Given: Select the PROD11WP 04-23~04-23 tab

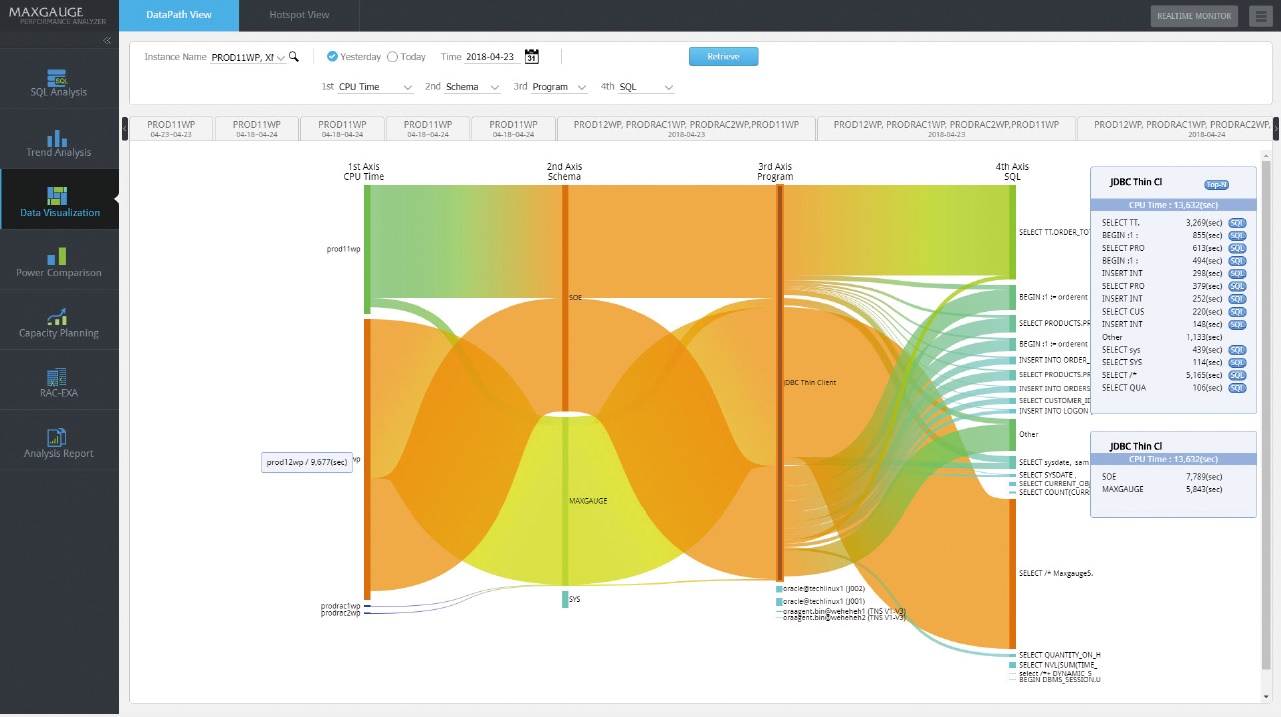Looking at the screenshot, I should (170, 128).
